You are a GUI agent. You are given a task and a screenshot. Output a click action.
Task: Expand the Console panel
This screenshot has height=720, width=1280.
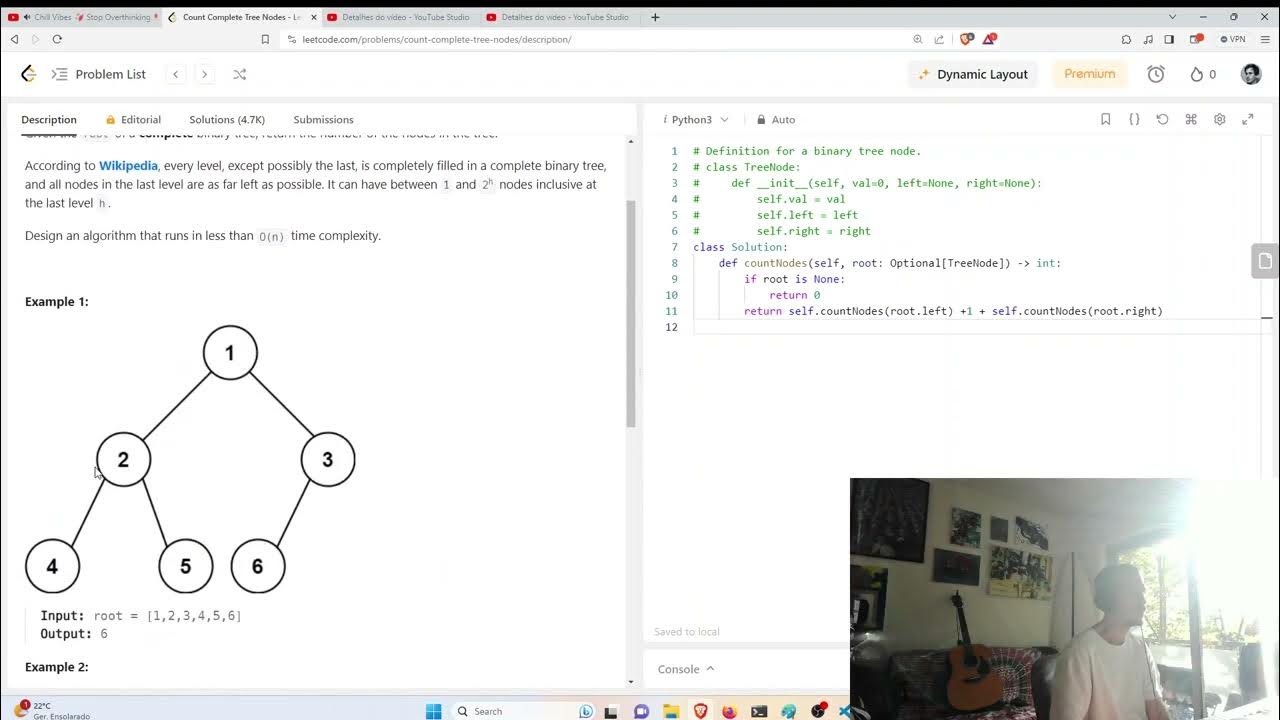686,669
